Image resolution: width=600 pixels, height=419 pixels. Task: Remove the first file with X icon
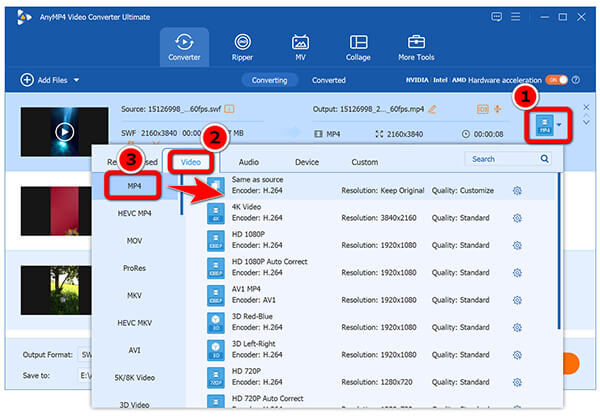[x=586, y=107]
